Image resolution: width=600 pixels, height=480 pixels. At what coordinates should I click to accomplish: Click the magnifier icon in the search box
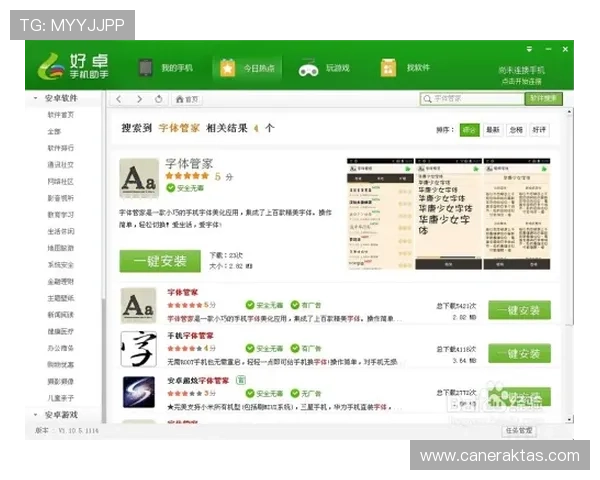pos(427,99)
